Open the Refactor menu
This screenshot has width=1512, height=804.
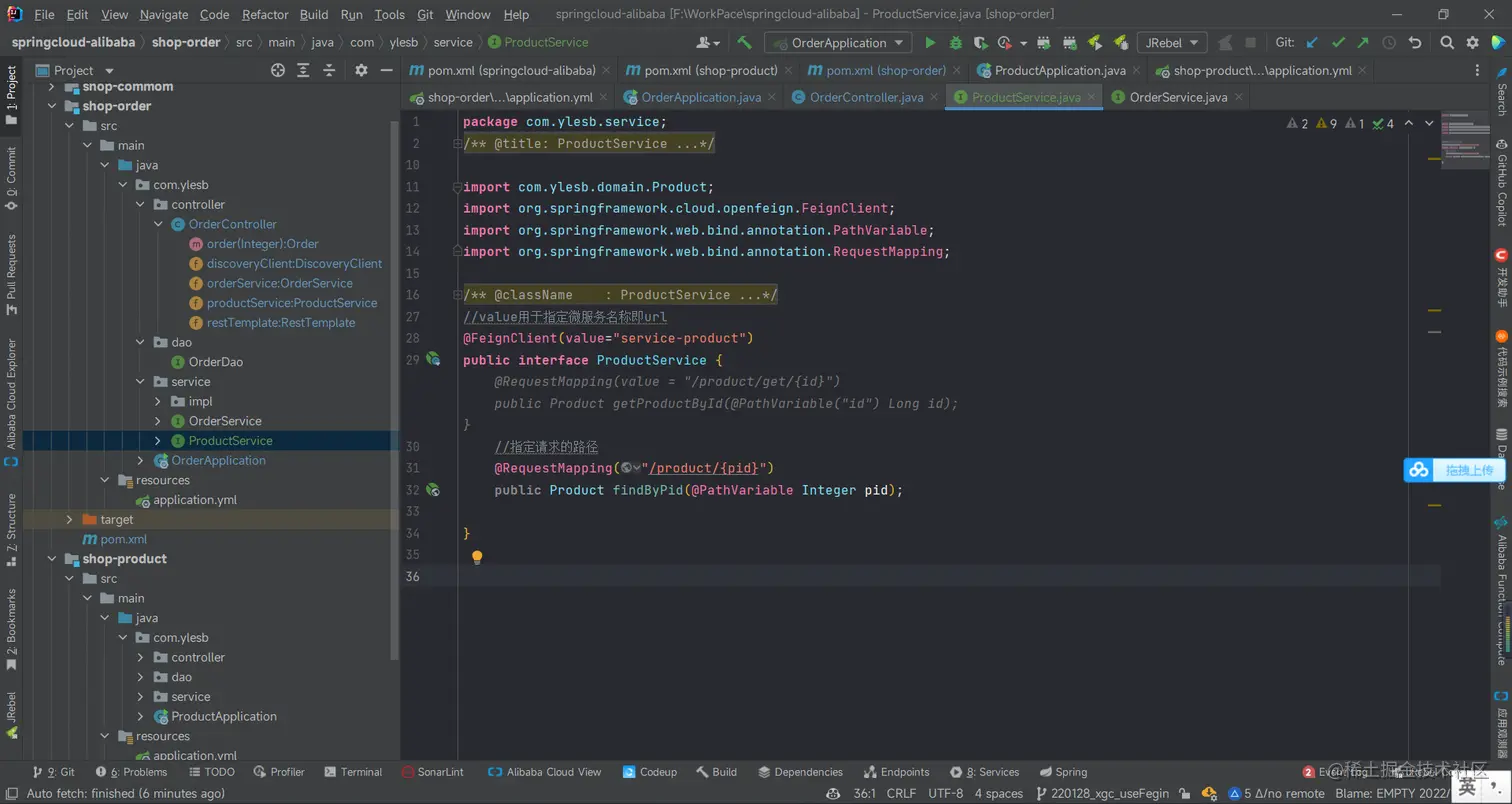point(265,15)
